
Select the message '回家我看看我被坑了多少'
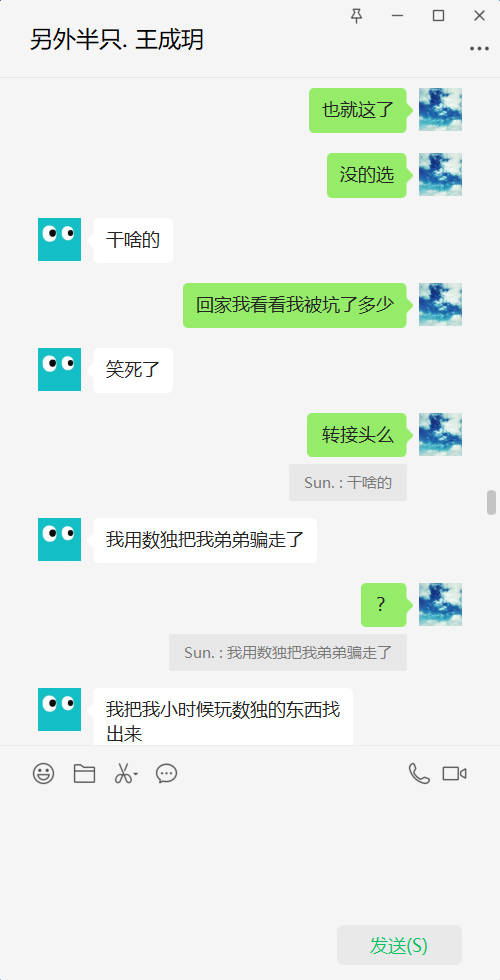(295, 305)
